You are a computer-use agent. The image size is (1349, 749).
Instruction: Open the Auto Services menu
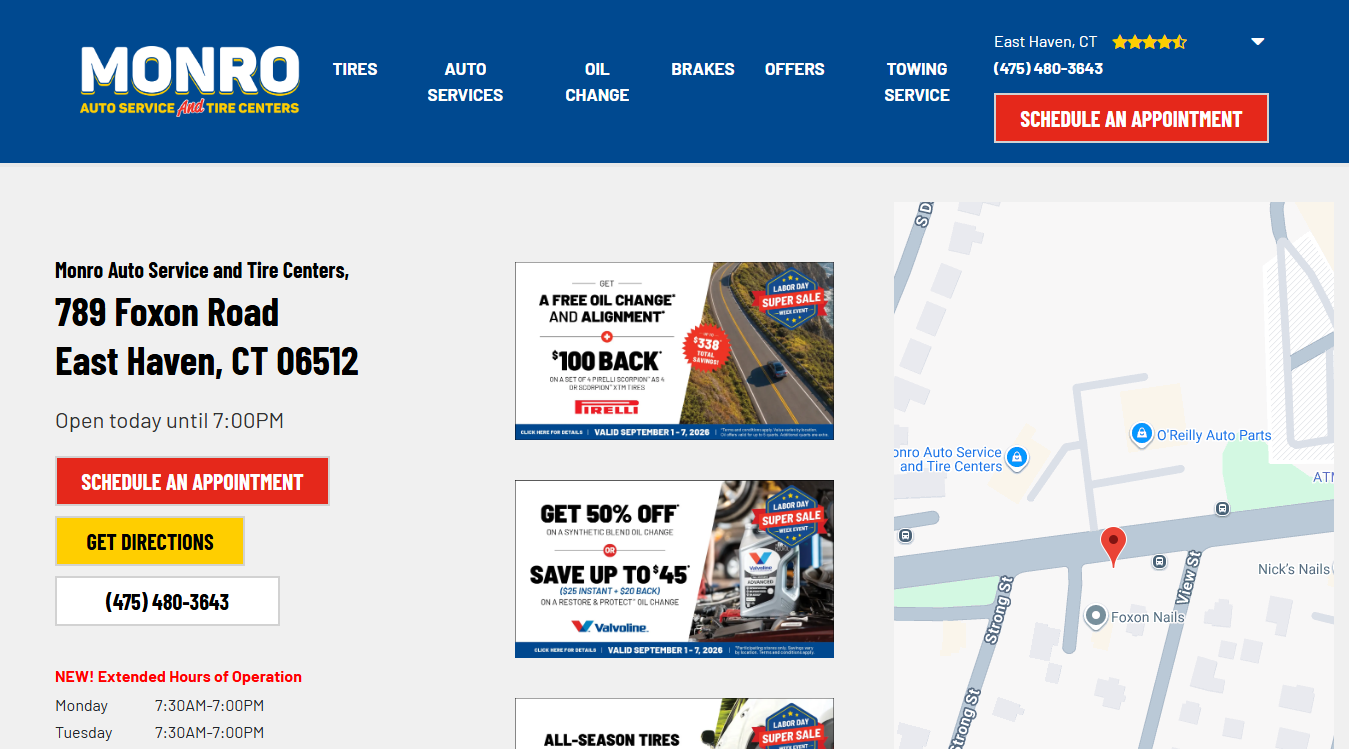coord(465,82)
